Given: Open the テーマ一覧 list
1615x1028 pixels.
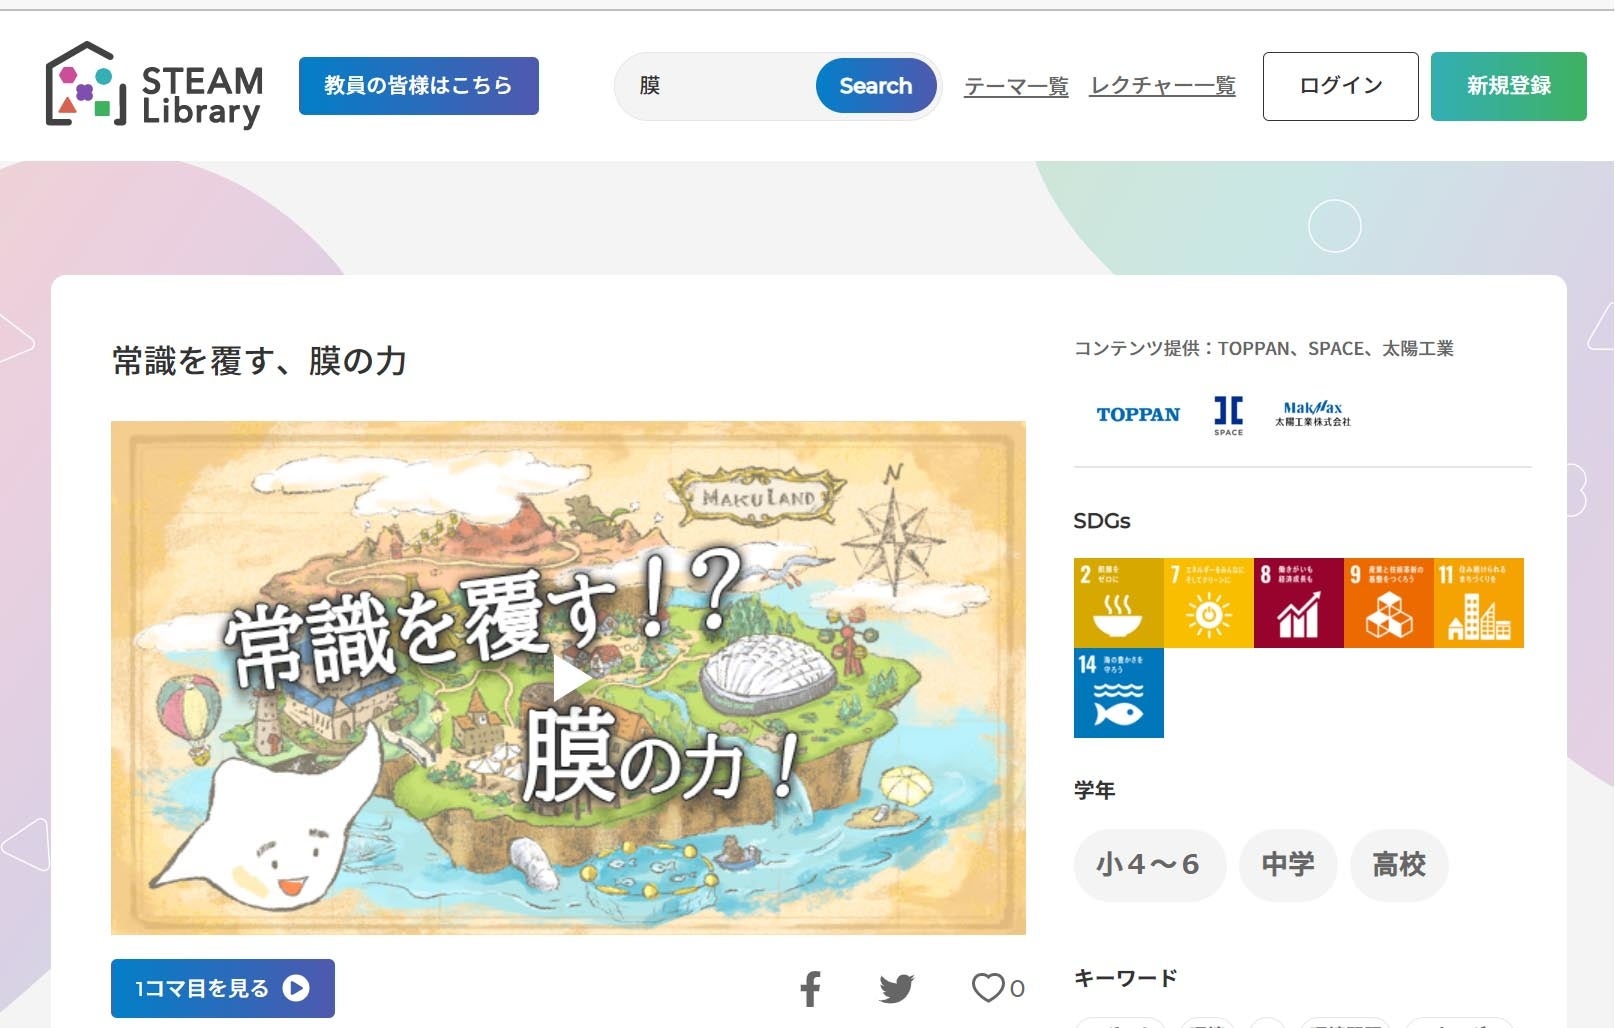Looking at the screenshot, I should (1015, 86).
